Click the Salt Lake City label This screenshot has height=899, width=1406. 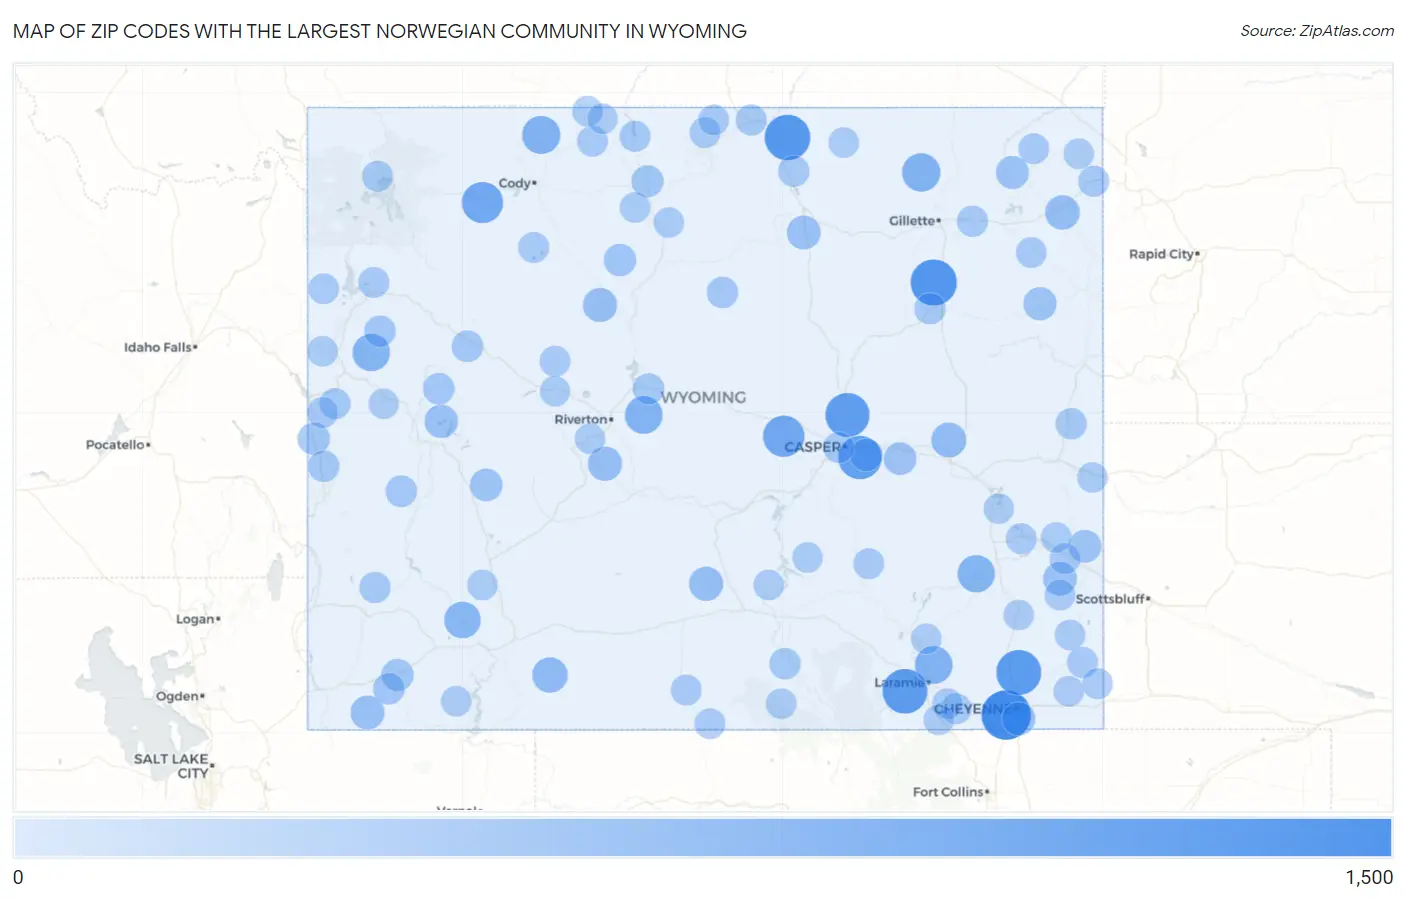pyautogui.click(x=174, y=766)
